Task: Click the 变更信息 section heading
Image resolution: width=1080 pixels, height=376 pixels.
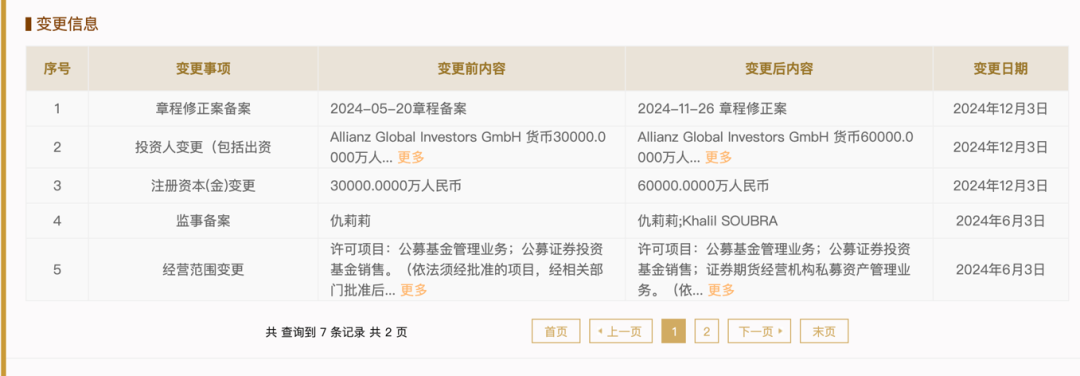Action: pos(68,24)
